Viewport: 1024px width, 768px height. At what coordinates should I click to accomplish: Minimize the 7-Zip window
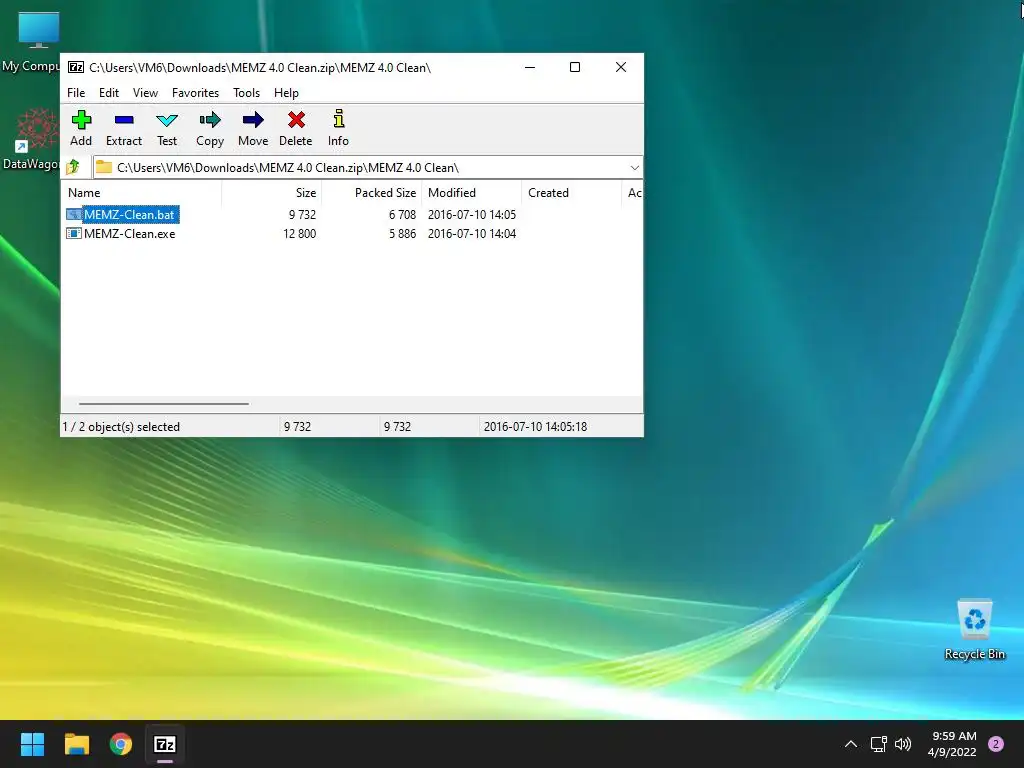click(x=530, y=67)
